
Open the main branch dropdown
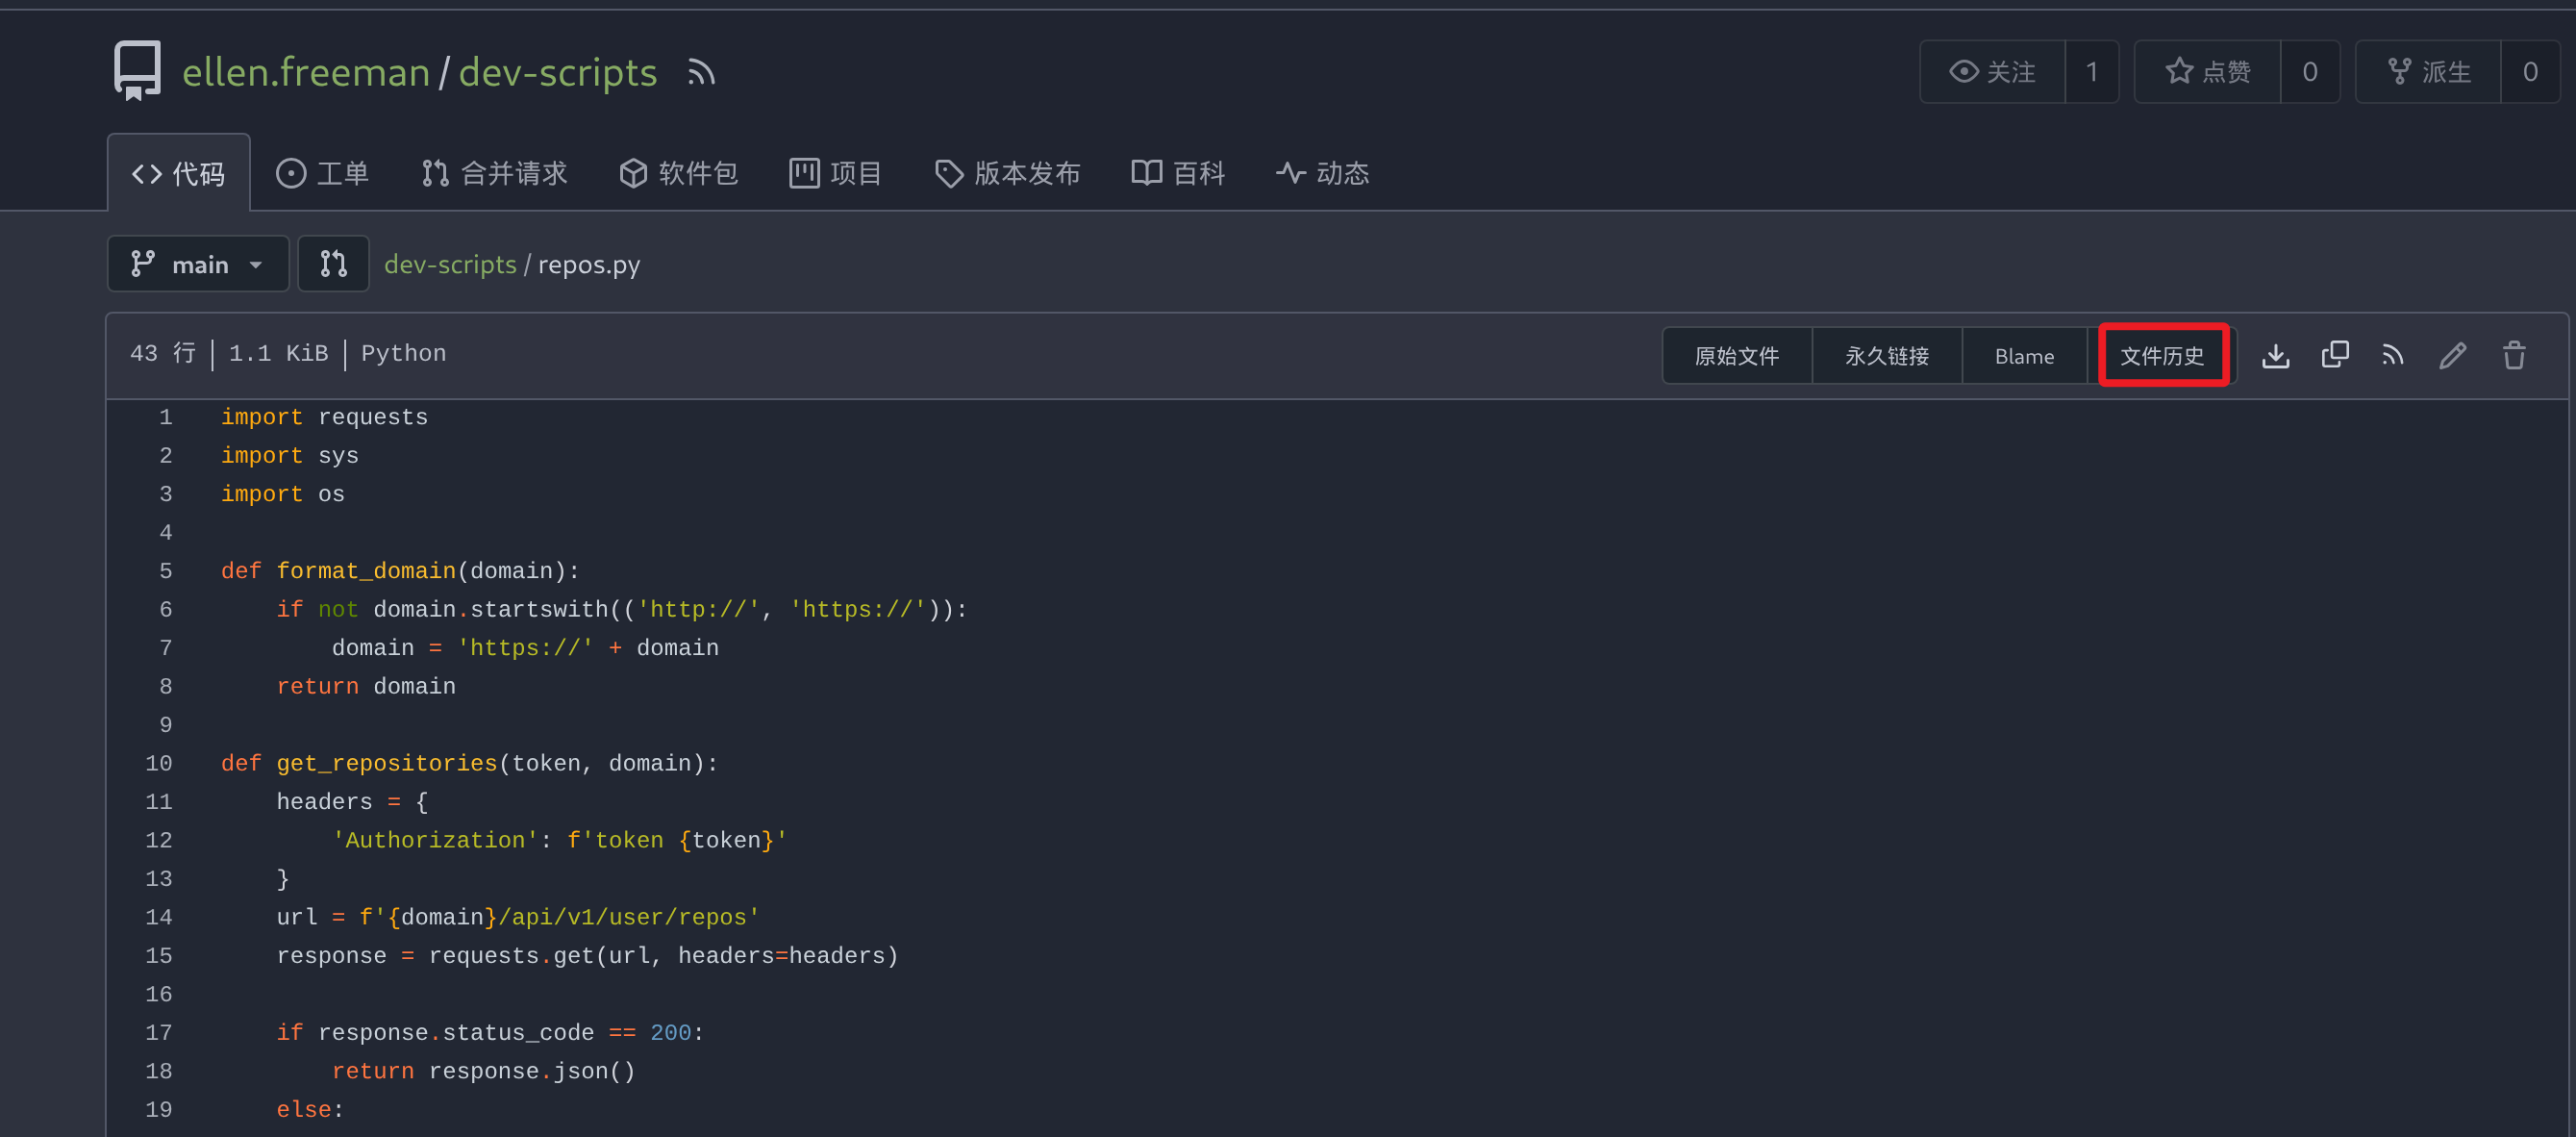coord(197,264)
